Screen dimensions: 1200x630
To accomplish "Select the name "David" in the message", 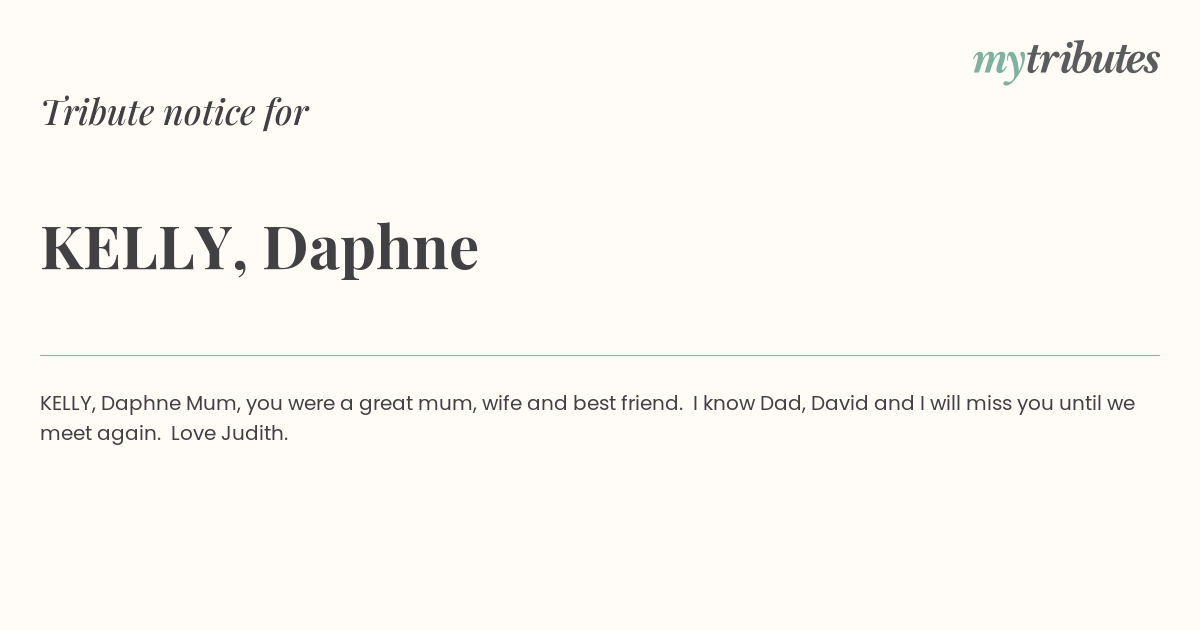I will [839, 403].
